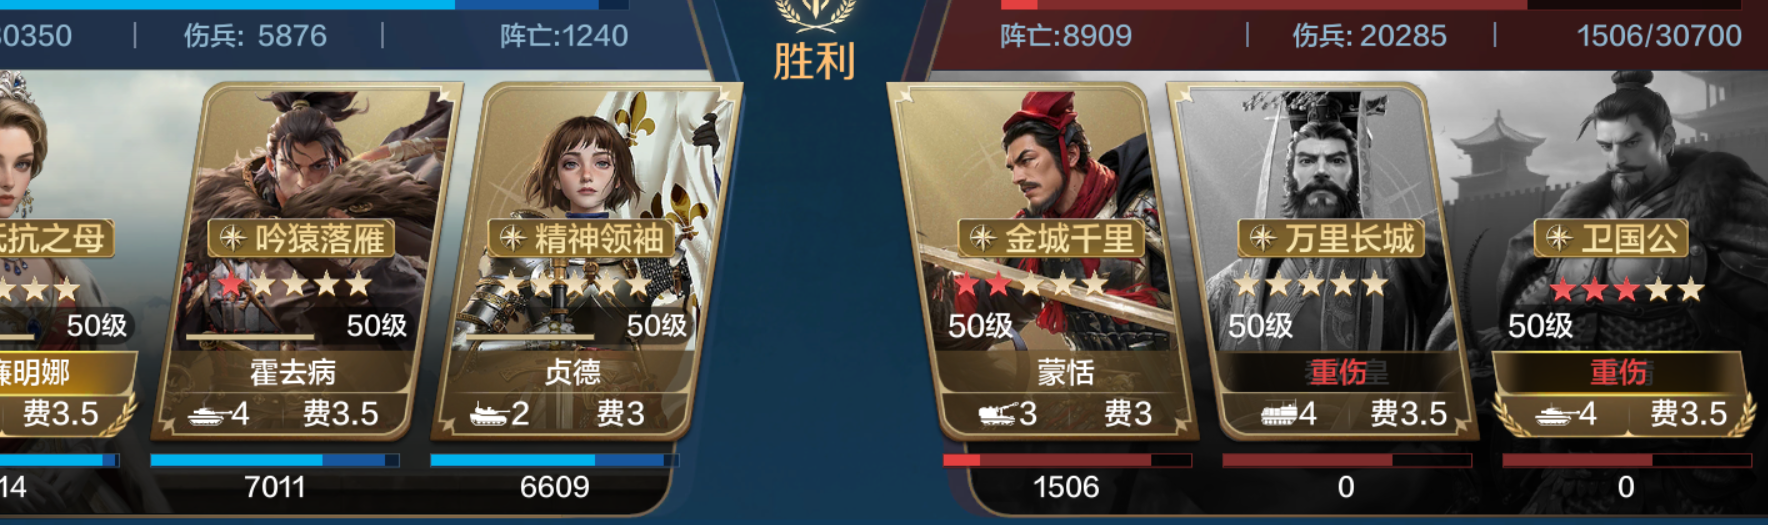Screen dimensions: 1768x525
Task: Click the tank troop icon under 贞德
Action: 489,414
